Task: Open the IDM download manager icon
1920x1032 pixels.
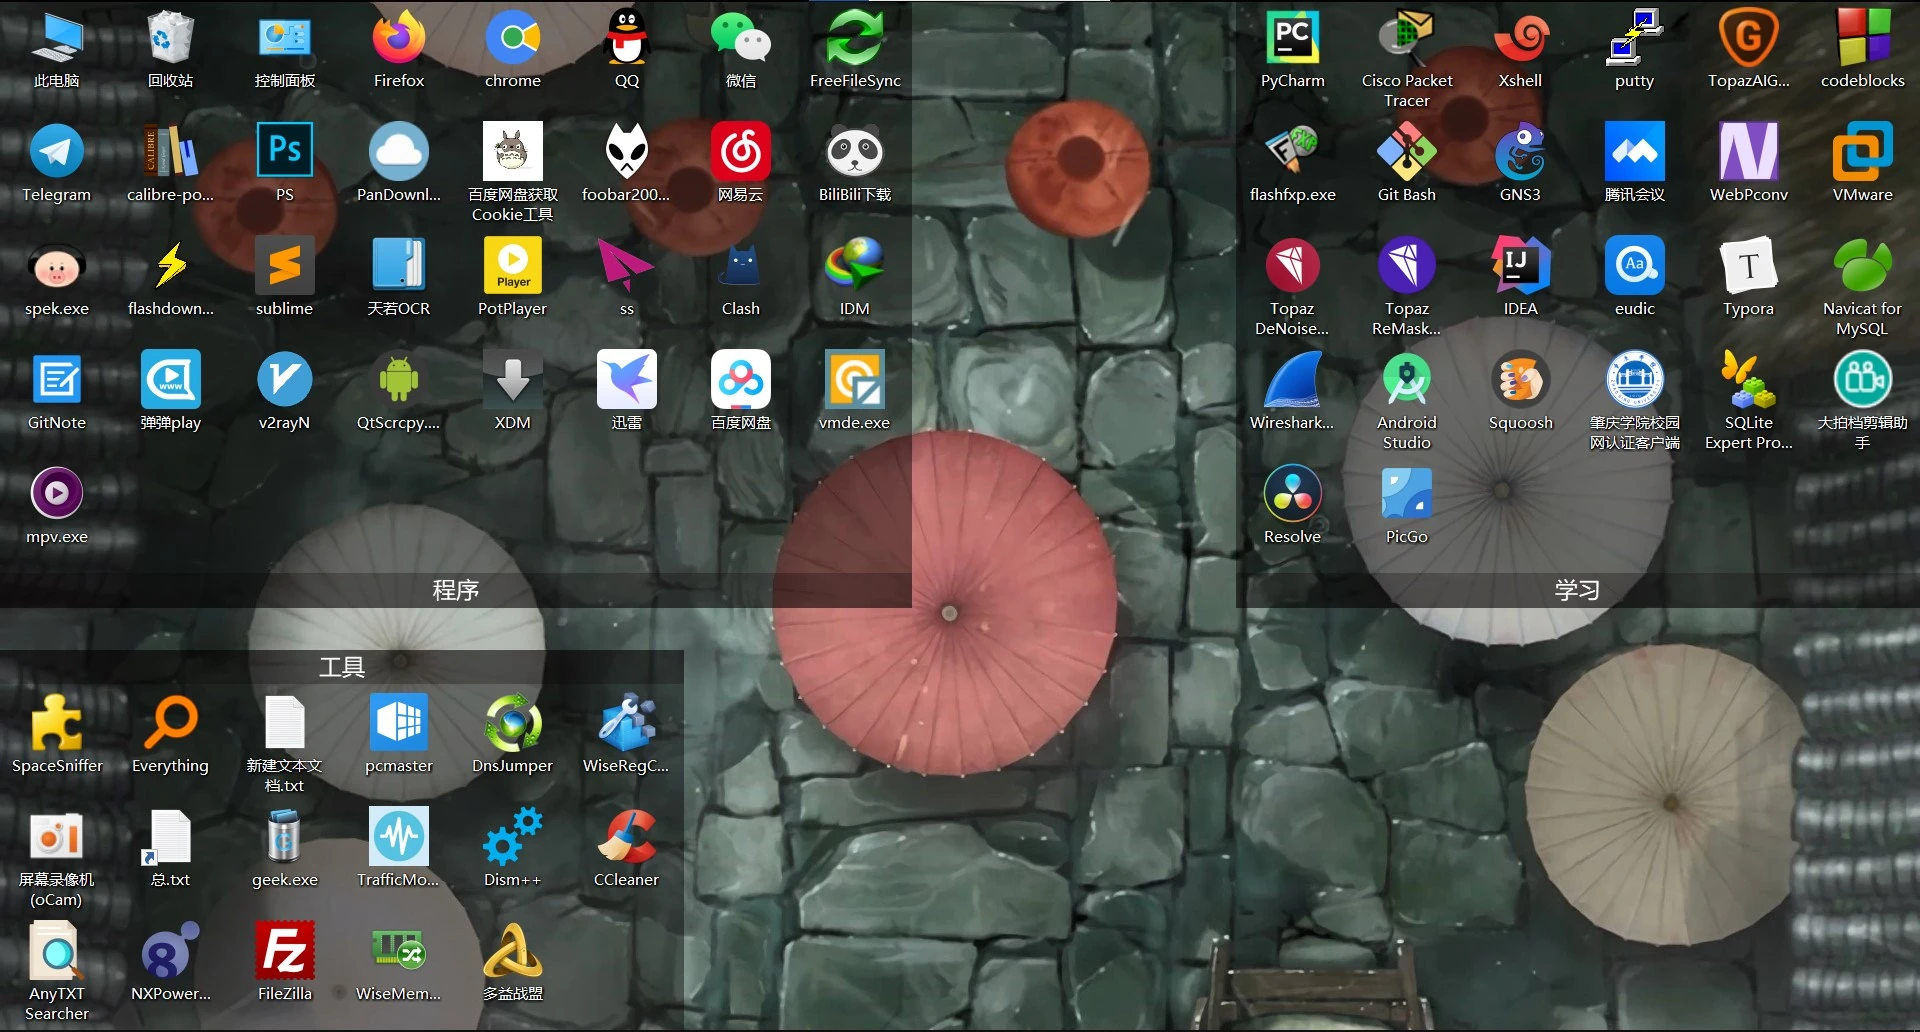Action: point(855,266)
